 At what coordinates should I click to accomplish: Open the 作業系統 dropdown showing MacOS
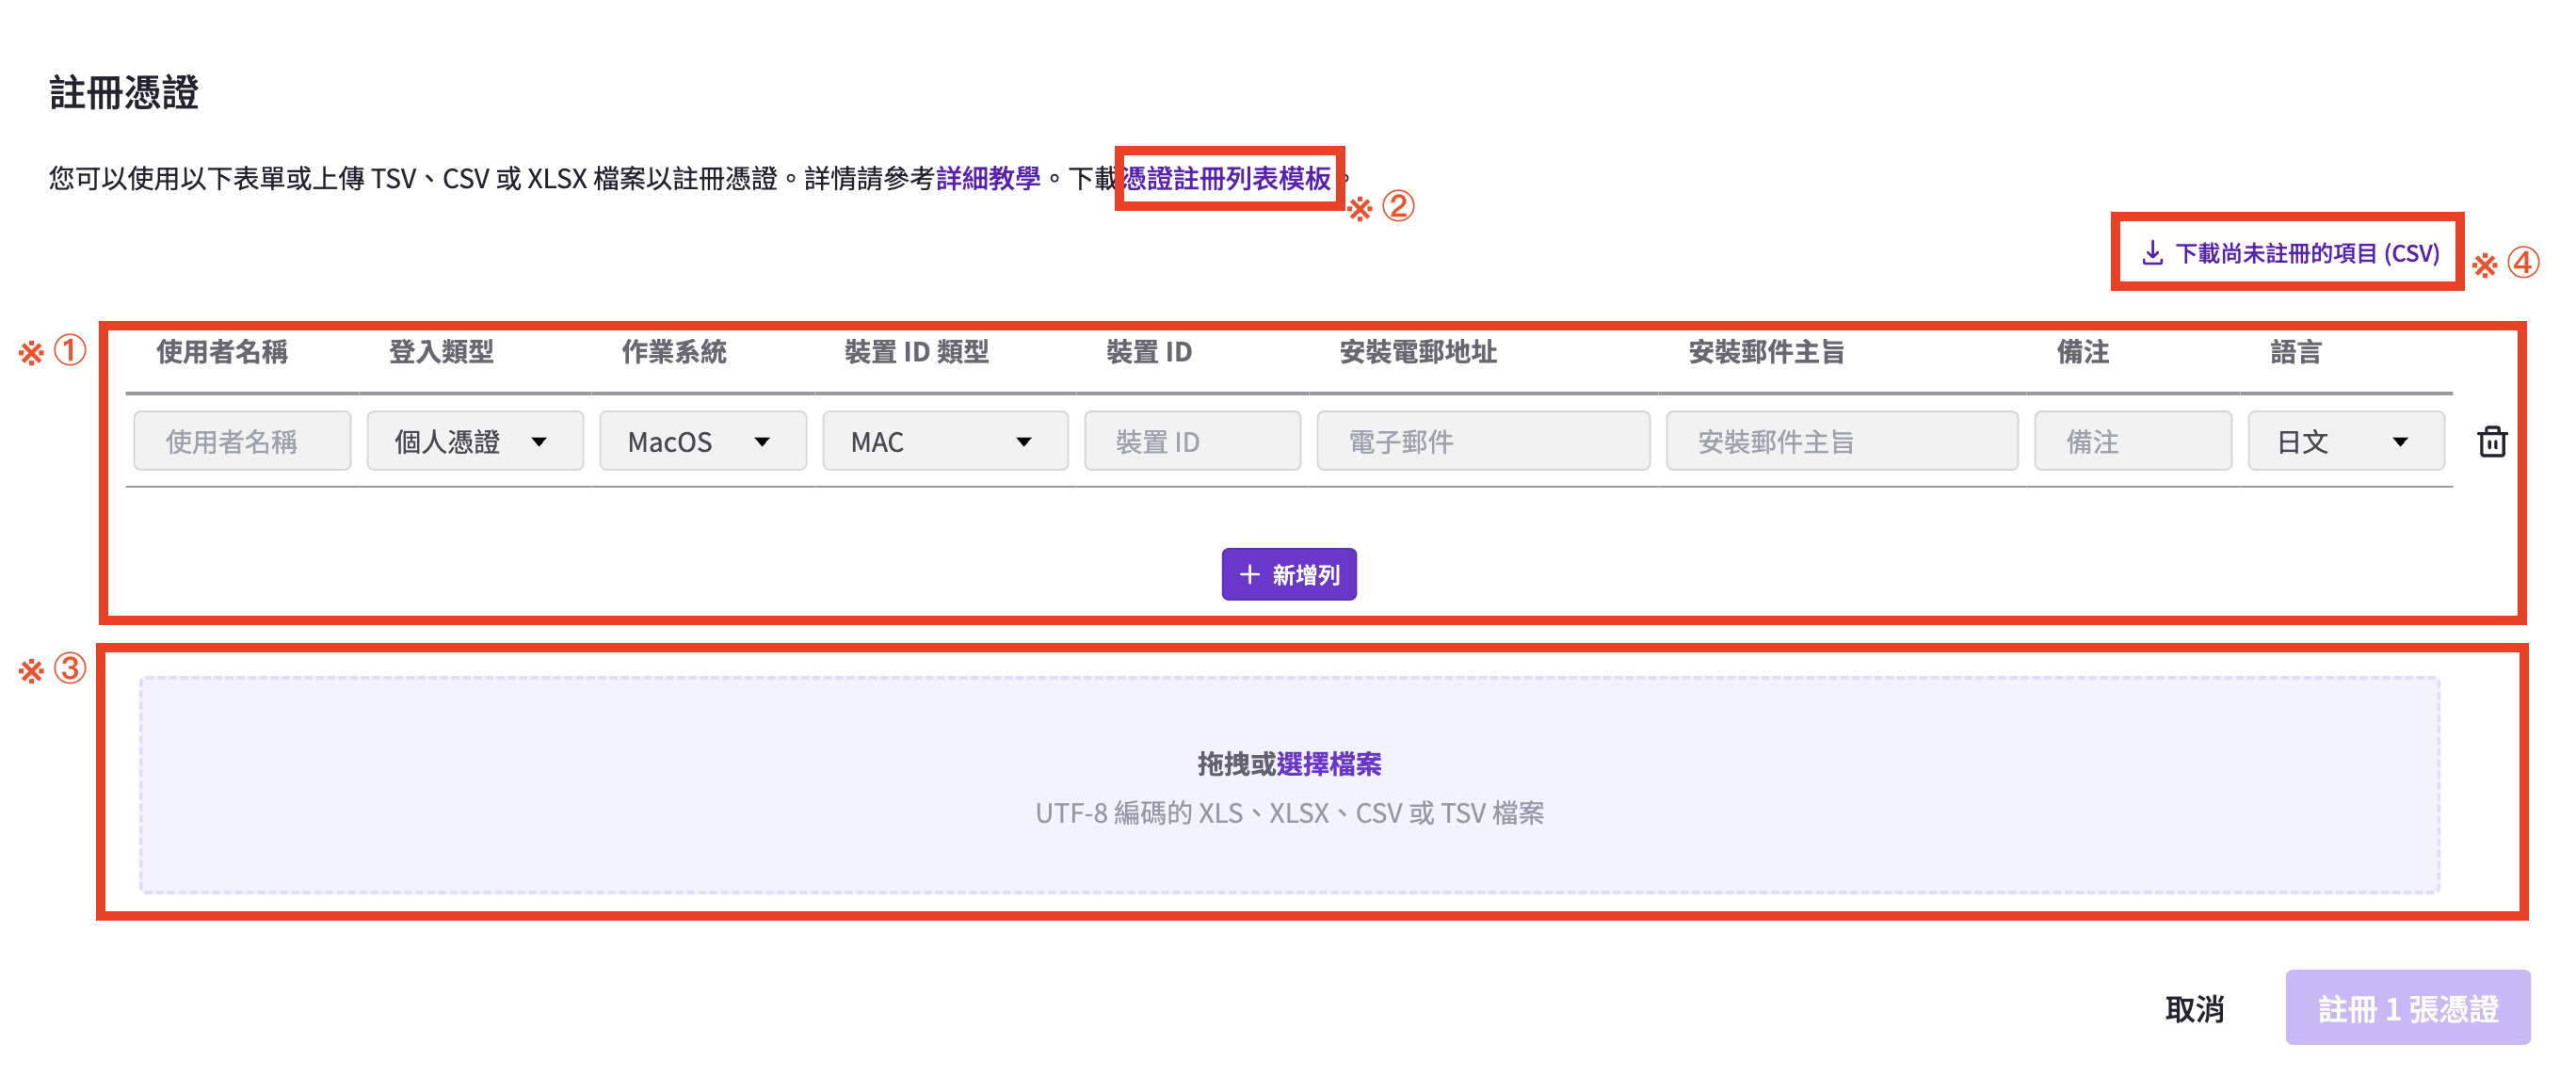coord(702,441)
